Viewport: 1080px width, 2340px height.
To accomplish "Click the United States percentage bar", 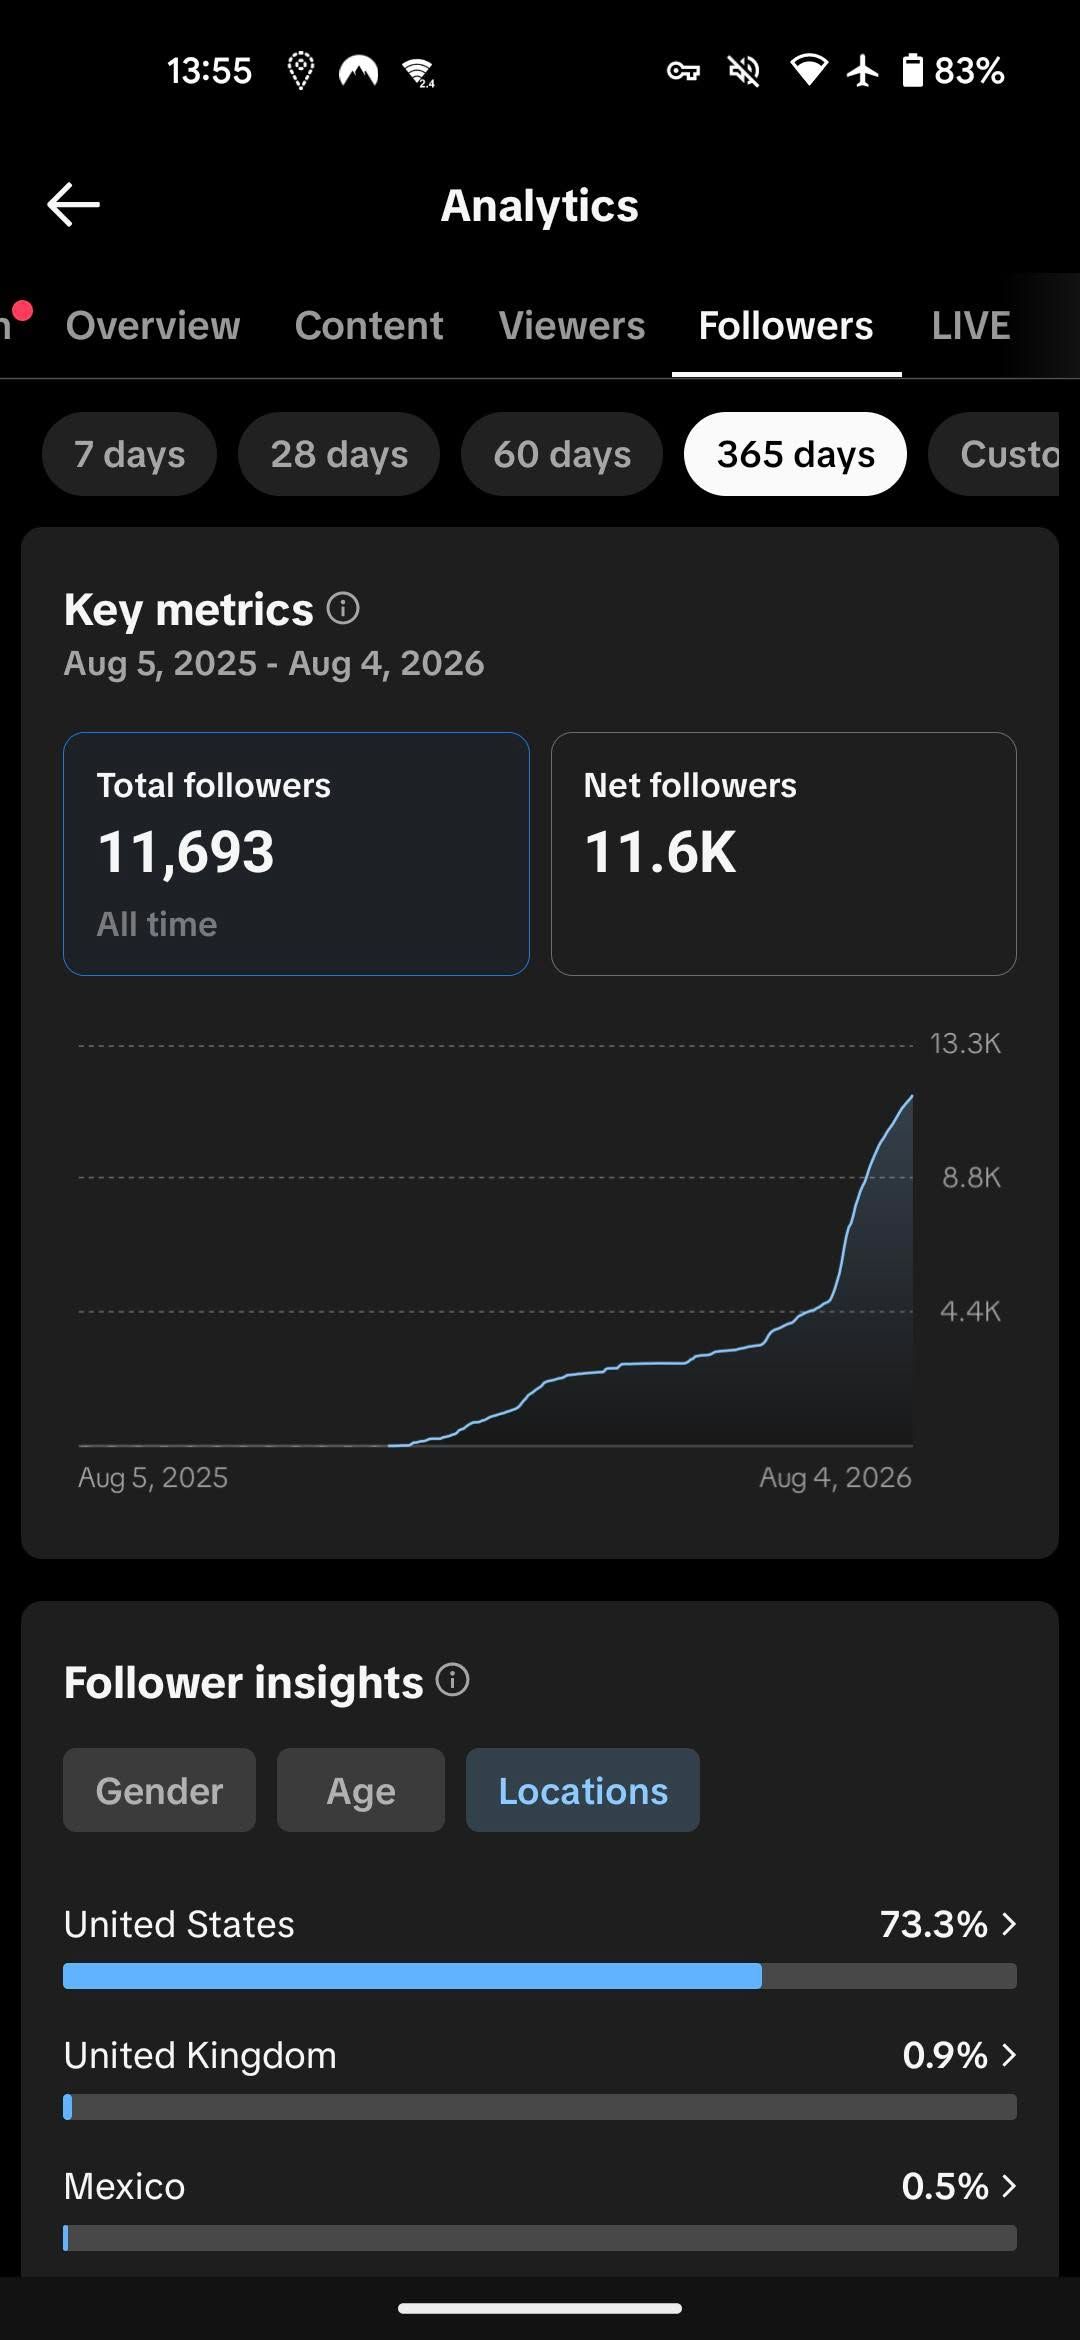I will pos(540,1976).
